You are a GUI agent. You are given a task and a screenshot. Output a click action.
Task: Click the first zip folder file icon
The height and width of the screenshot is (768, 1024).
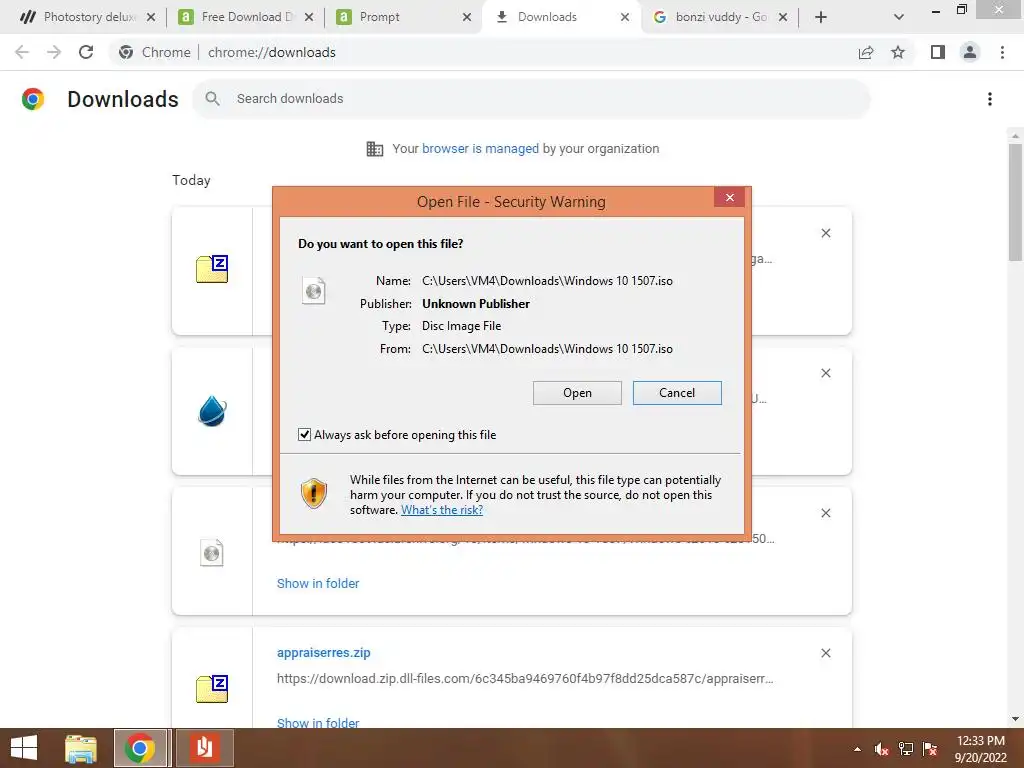click(x=212, y=268)
